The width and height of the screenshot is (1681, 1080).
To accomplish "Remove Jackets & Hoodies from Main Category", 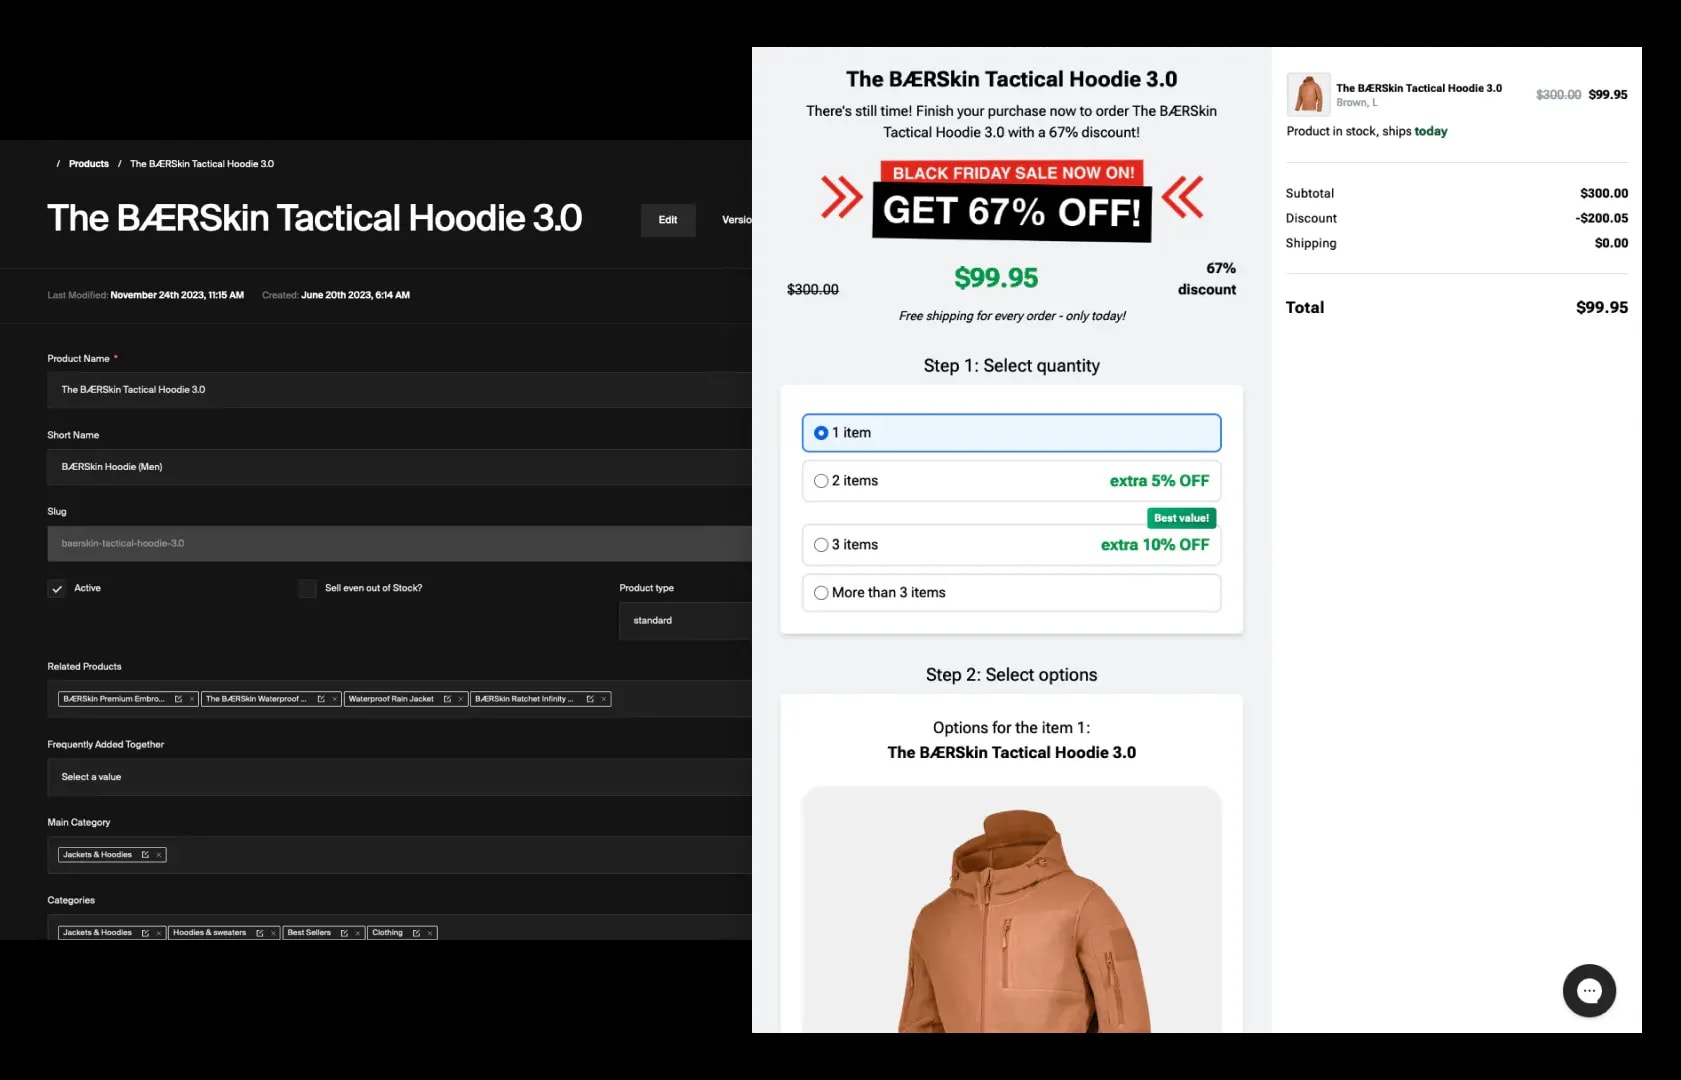I will 158,855.
